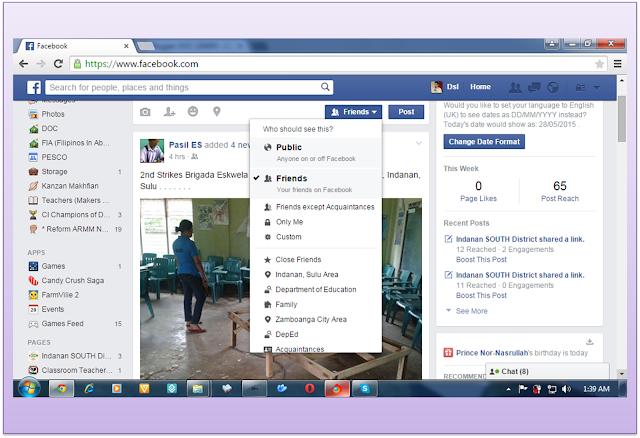Open the account menu arrow in the header
Image resolution: width=640 pixels, height=438 pixels.
coord(596,87)
